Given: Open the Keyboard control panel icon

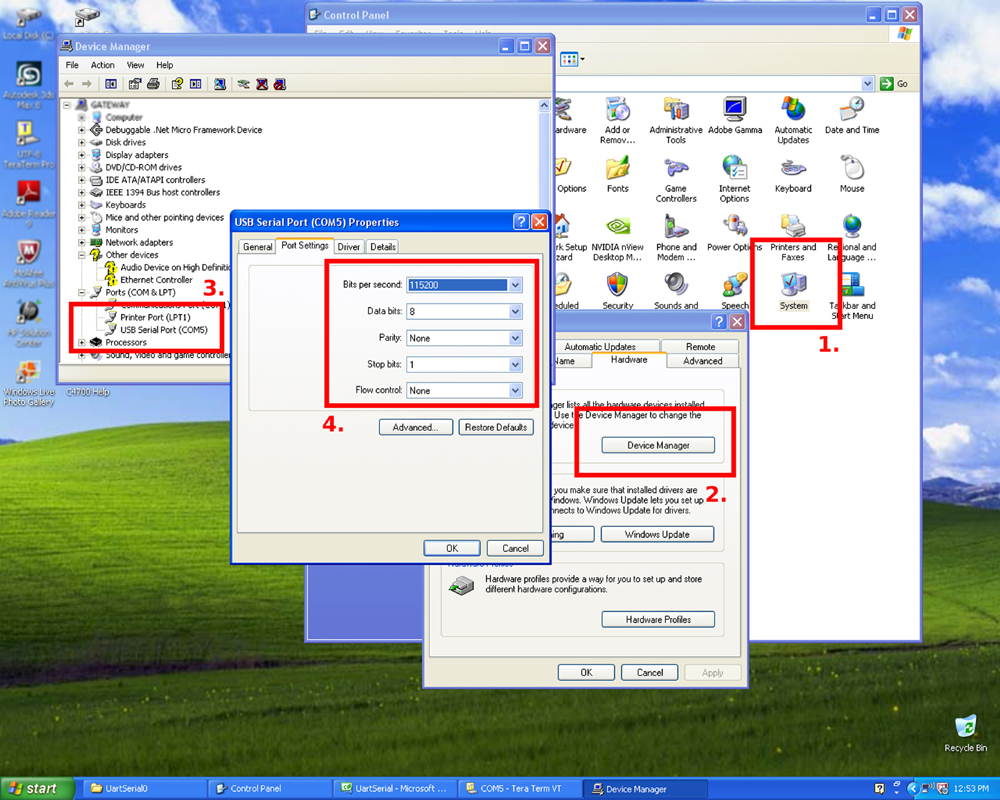Looking at the screenshot, I should 793,174.
